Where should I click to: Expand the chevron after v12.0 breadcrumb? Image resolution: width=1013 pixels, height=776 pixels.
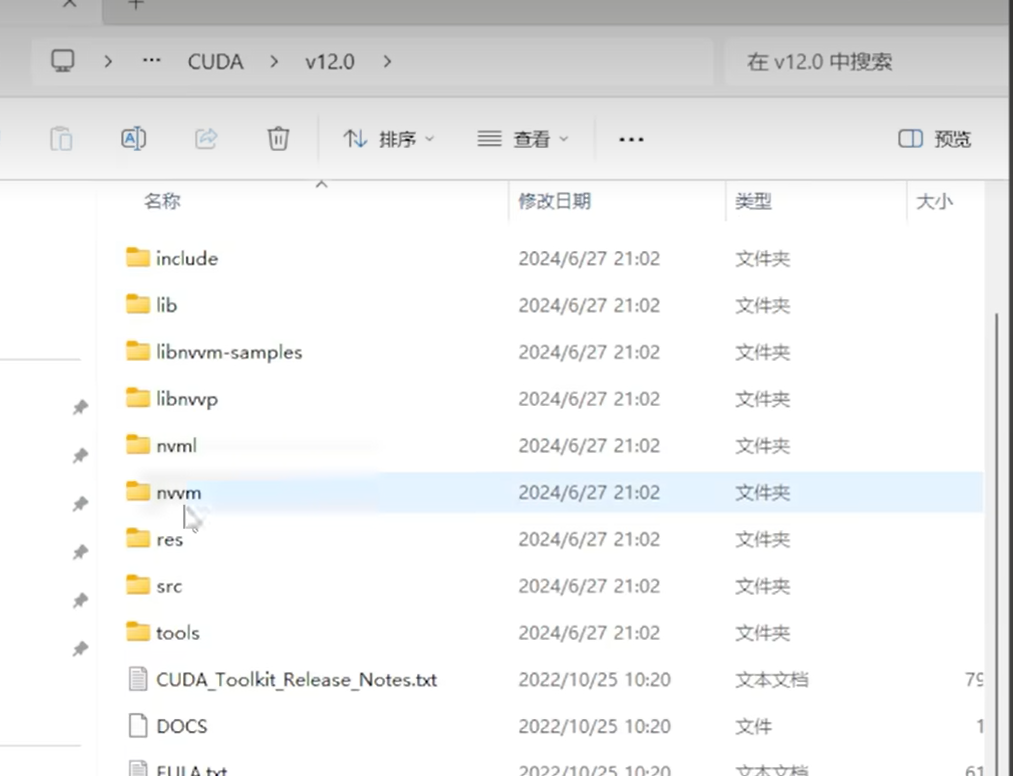[x=387, y=61]
